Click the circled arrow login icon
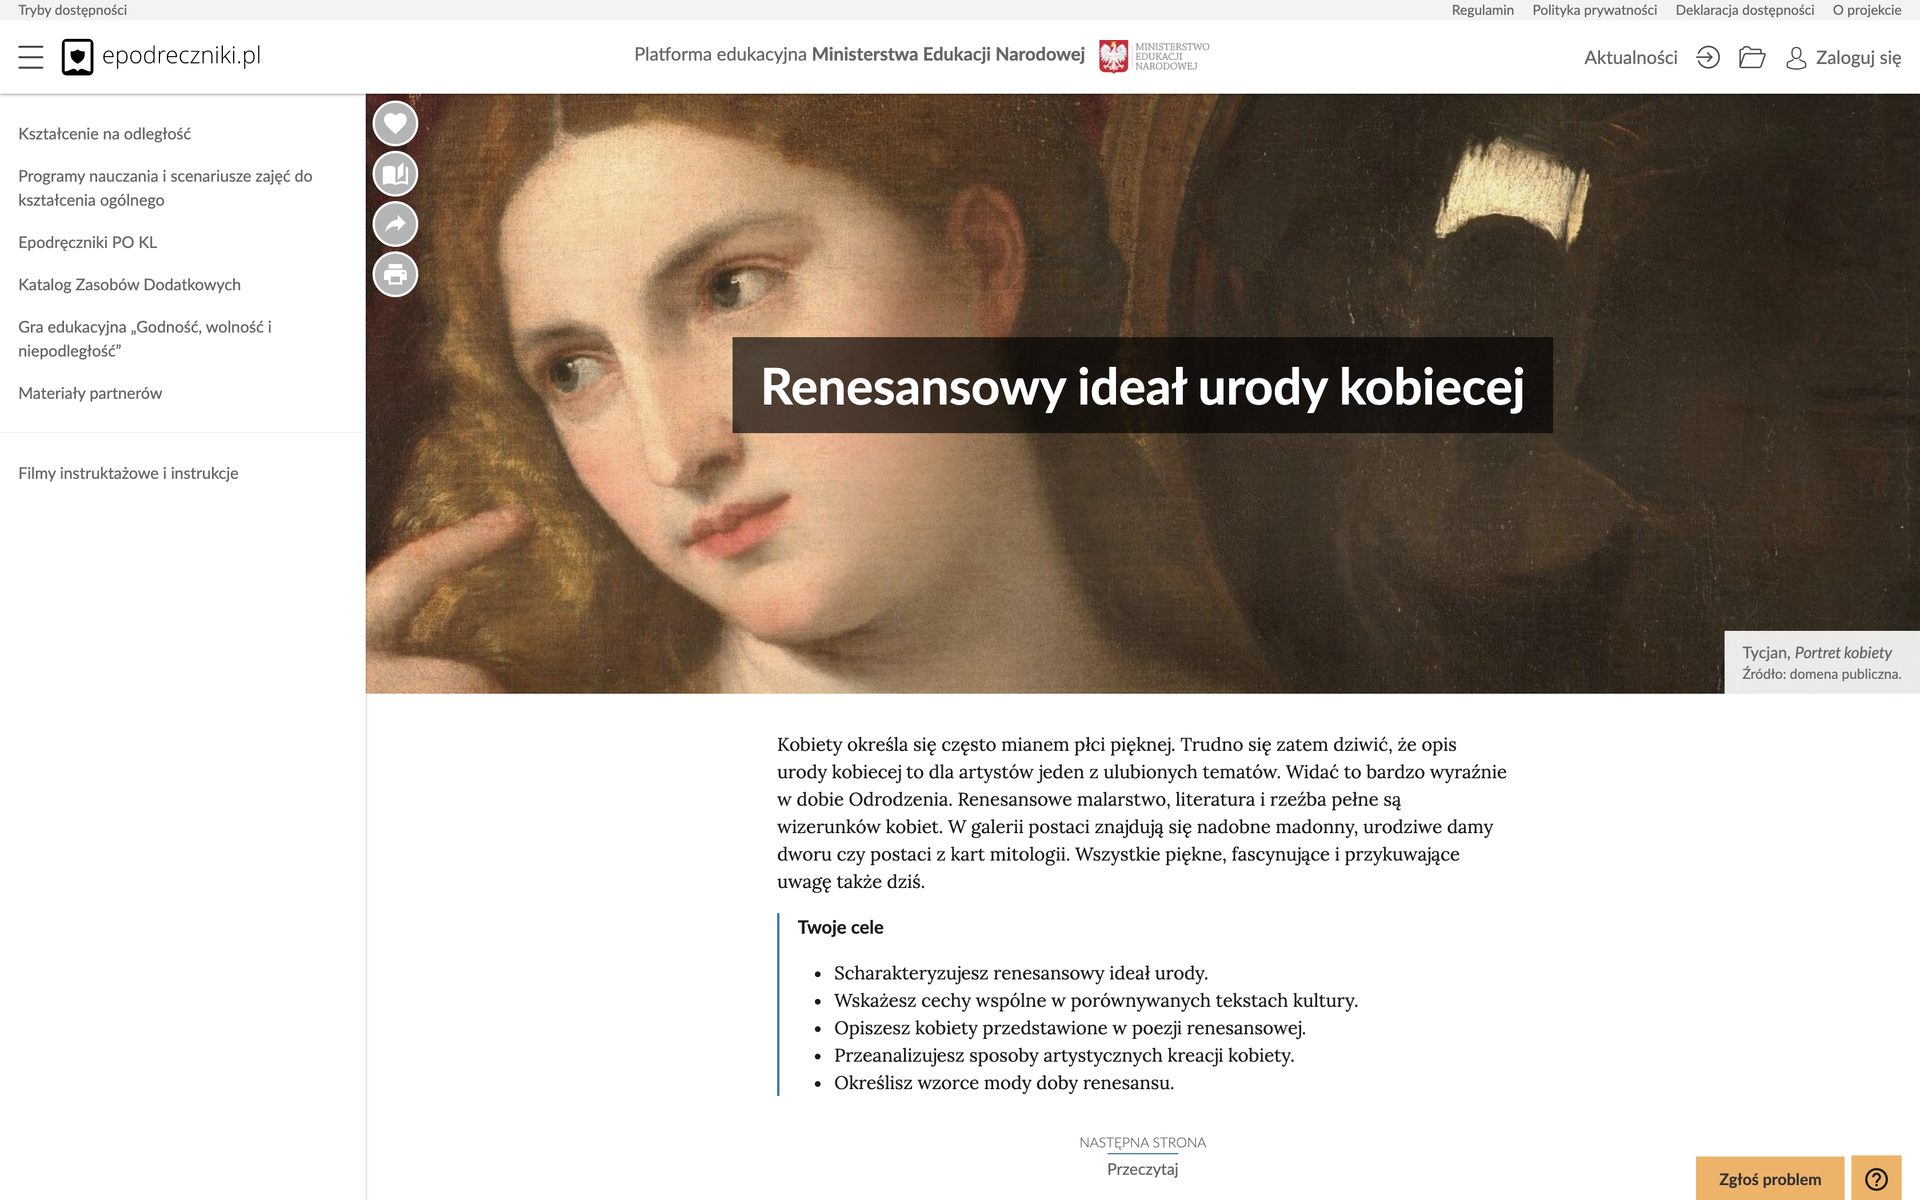 (1708, 57)
